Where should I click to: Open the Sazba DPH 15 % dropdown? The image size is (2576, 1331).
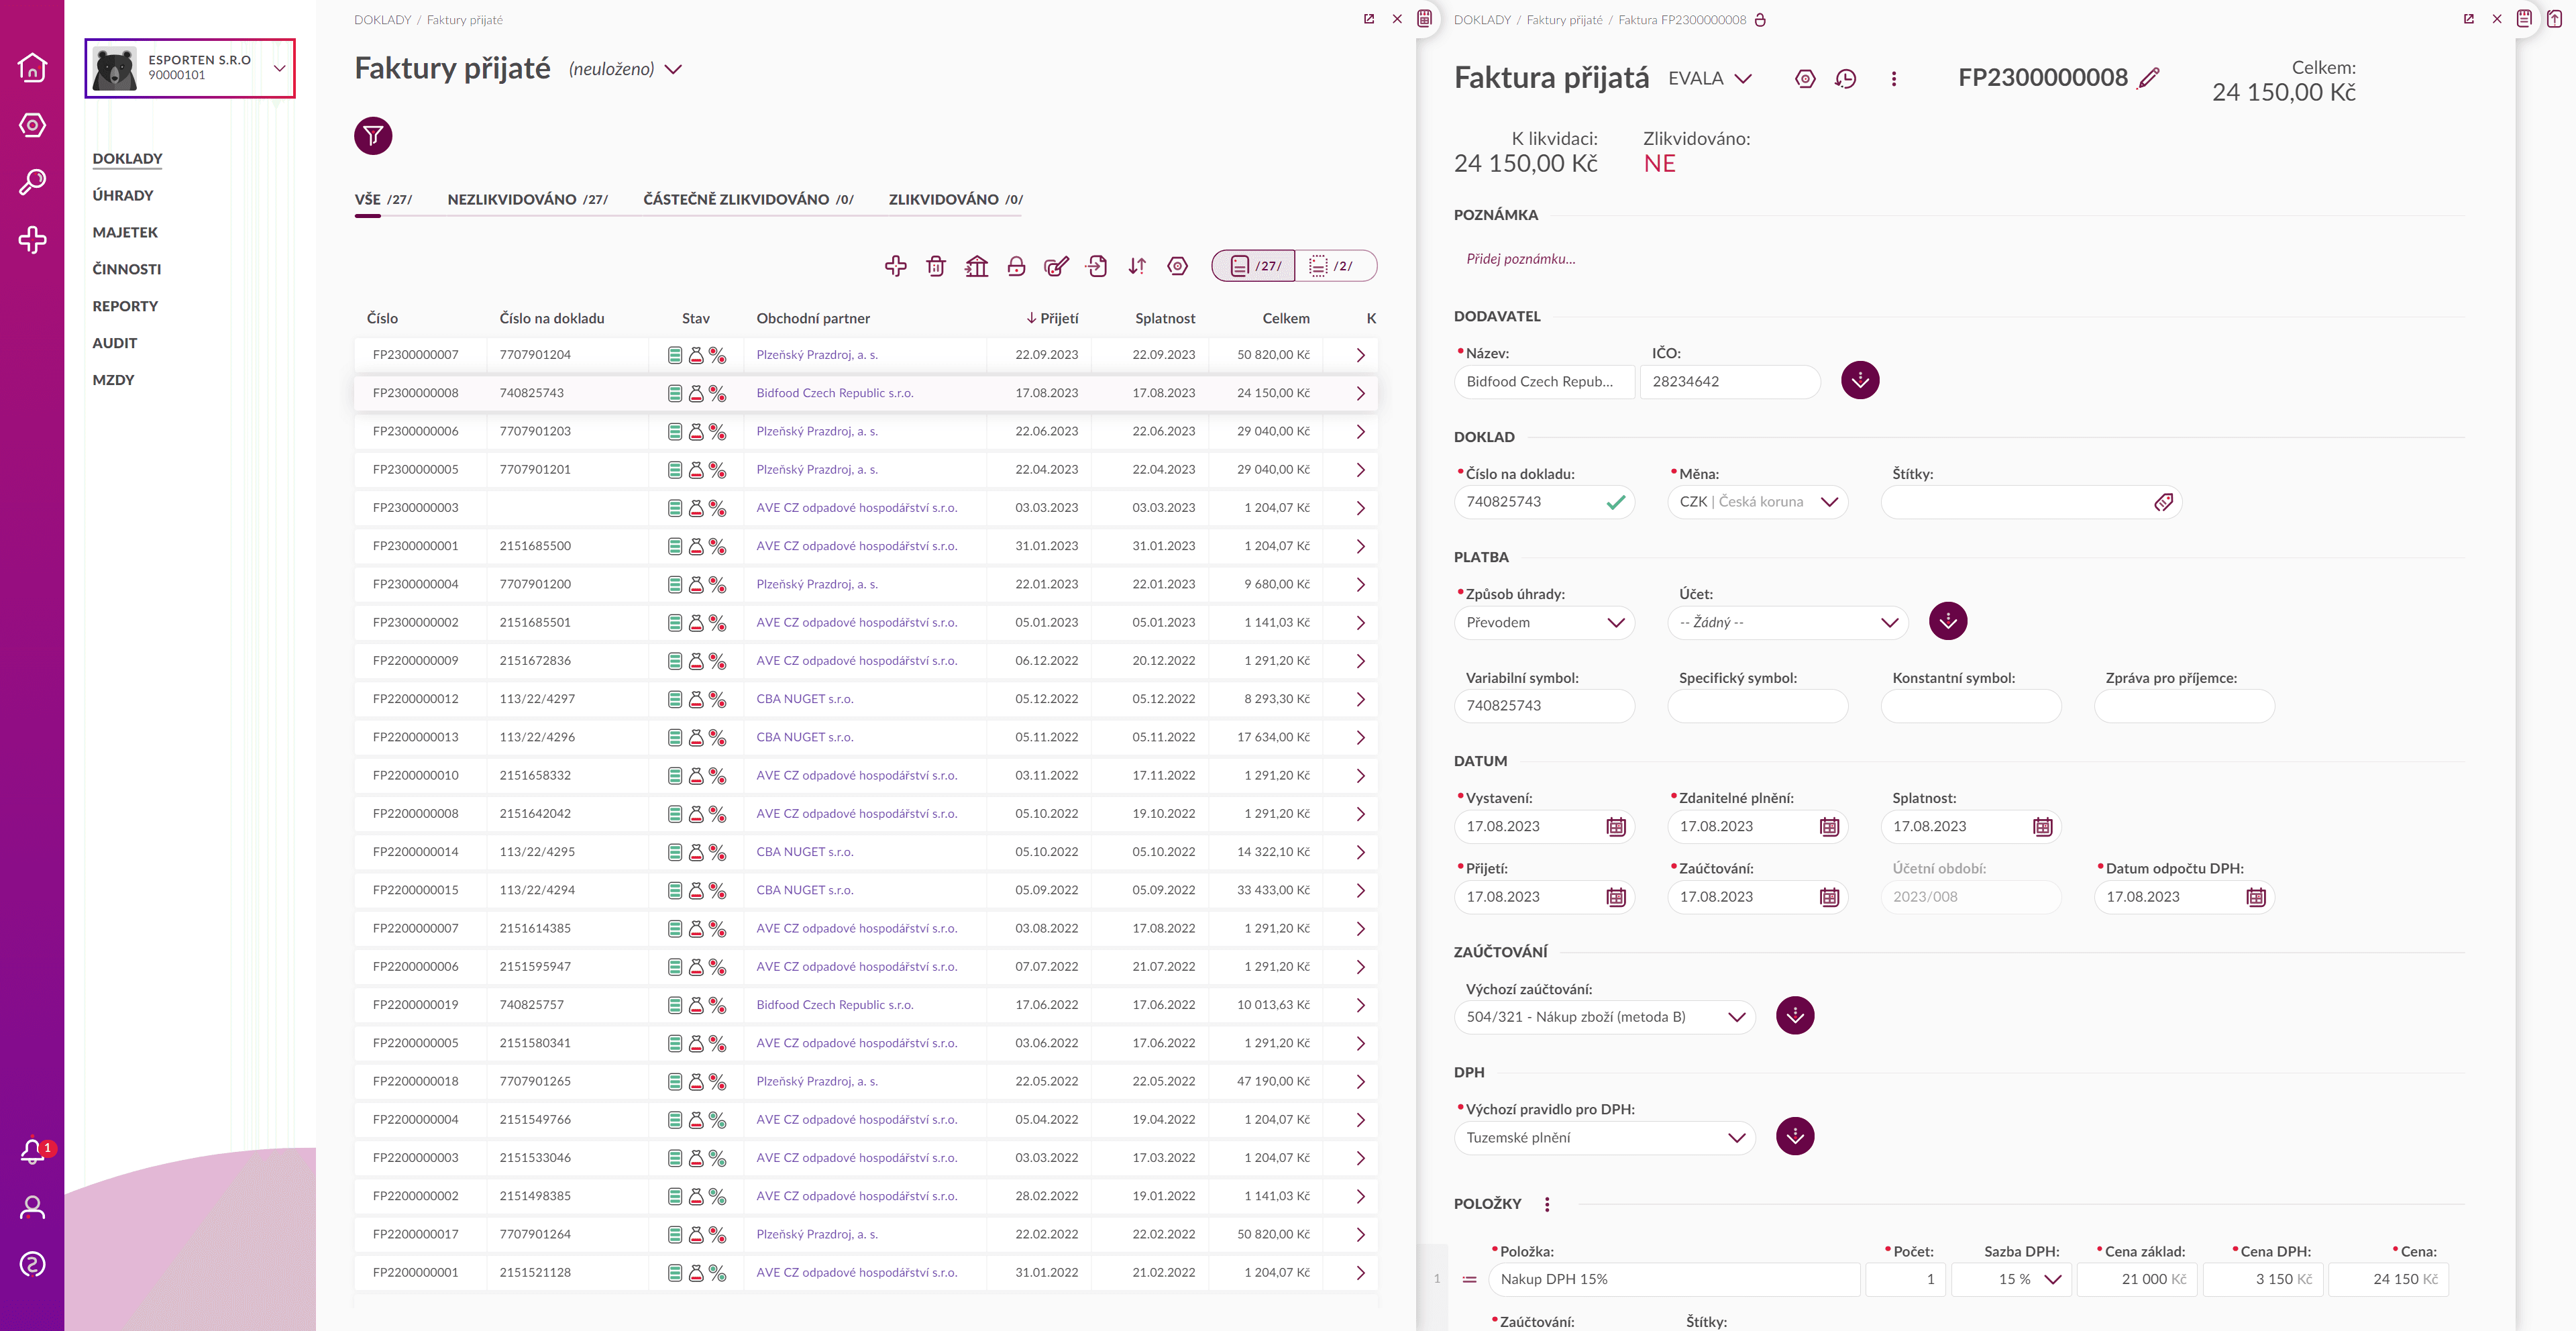[2011, 1280]
